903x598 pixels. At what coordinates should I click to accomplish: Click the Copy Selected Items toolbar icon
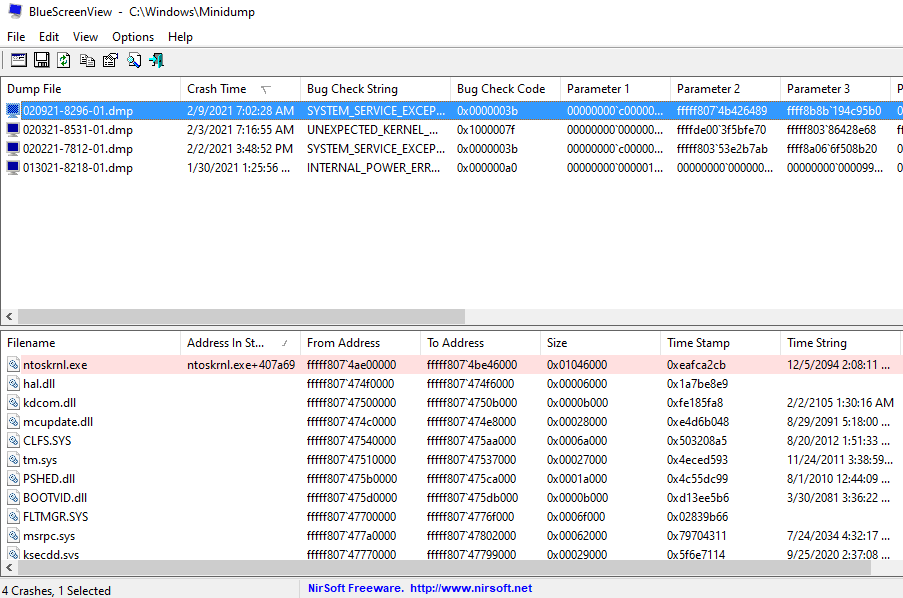87,60
